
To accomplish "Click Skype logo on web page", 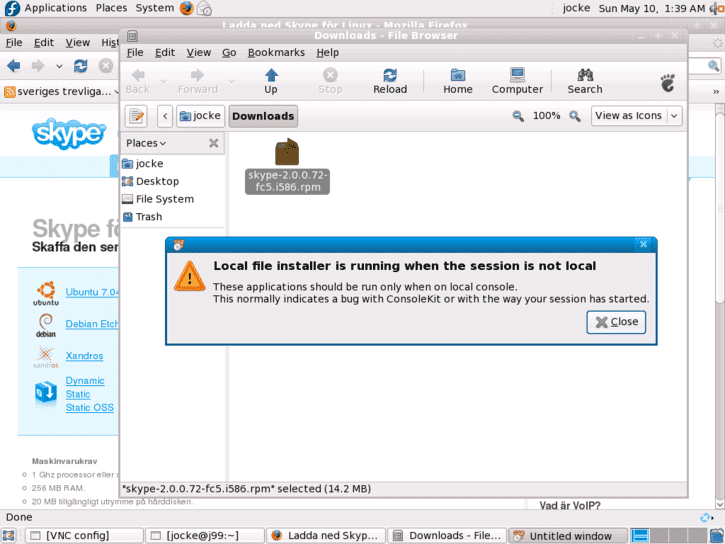I will pyautogui.click(x=68, y=134).
